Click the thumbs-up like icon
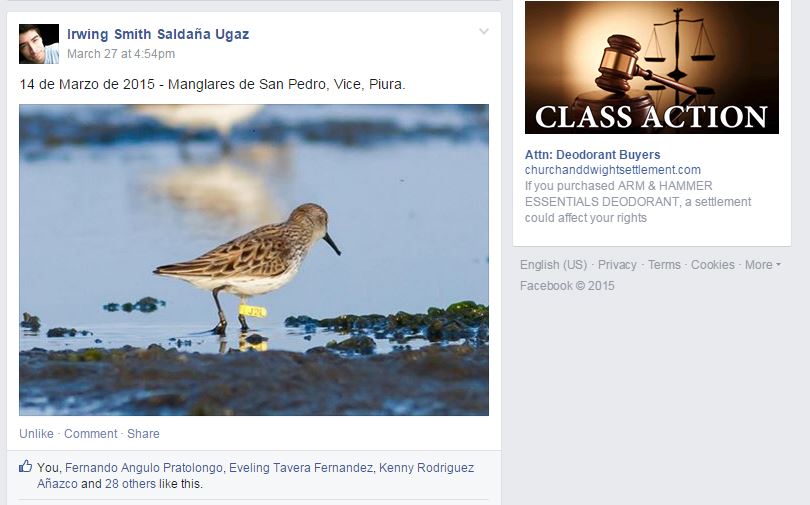Image resolution: width=810 pixels, height=505 pixels. click(25, 466)
